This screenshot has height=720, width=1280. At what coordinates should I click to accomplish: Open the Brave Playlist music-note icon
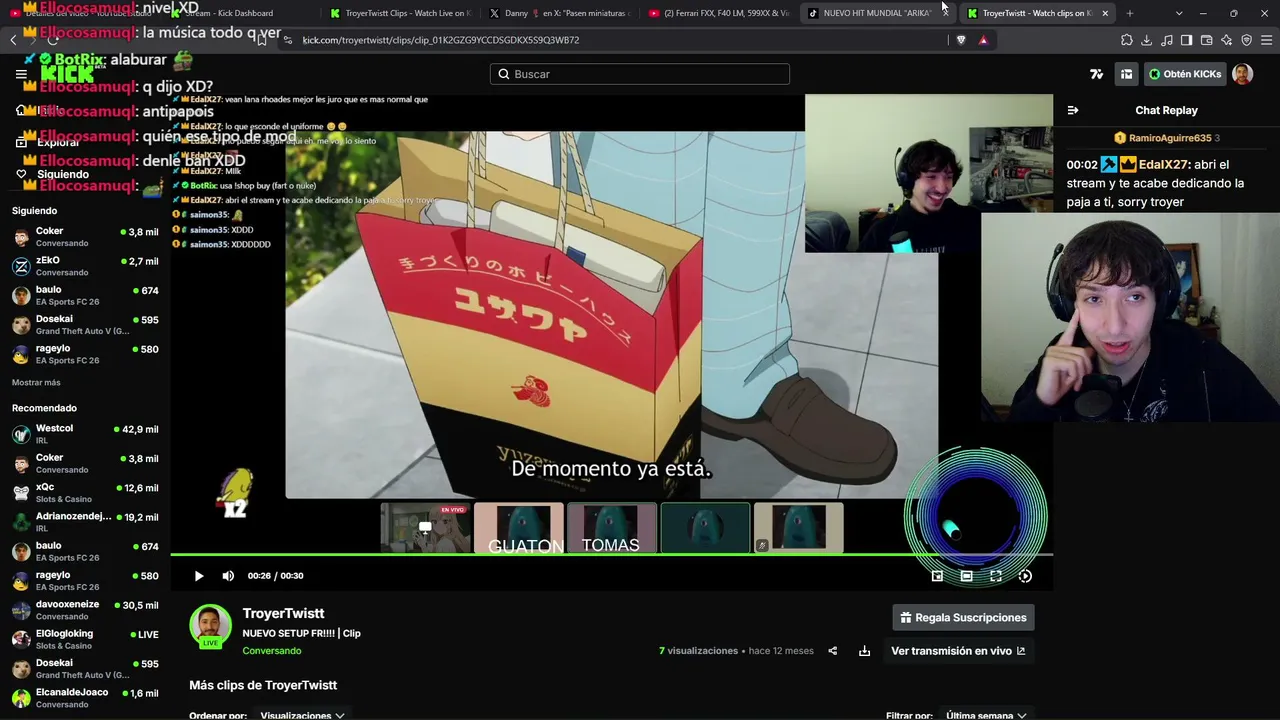(x=1166, y=40)
